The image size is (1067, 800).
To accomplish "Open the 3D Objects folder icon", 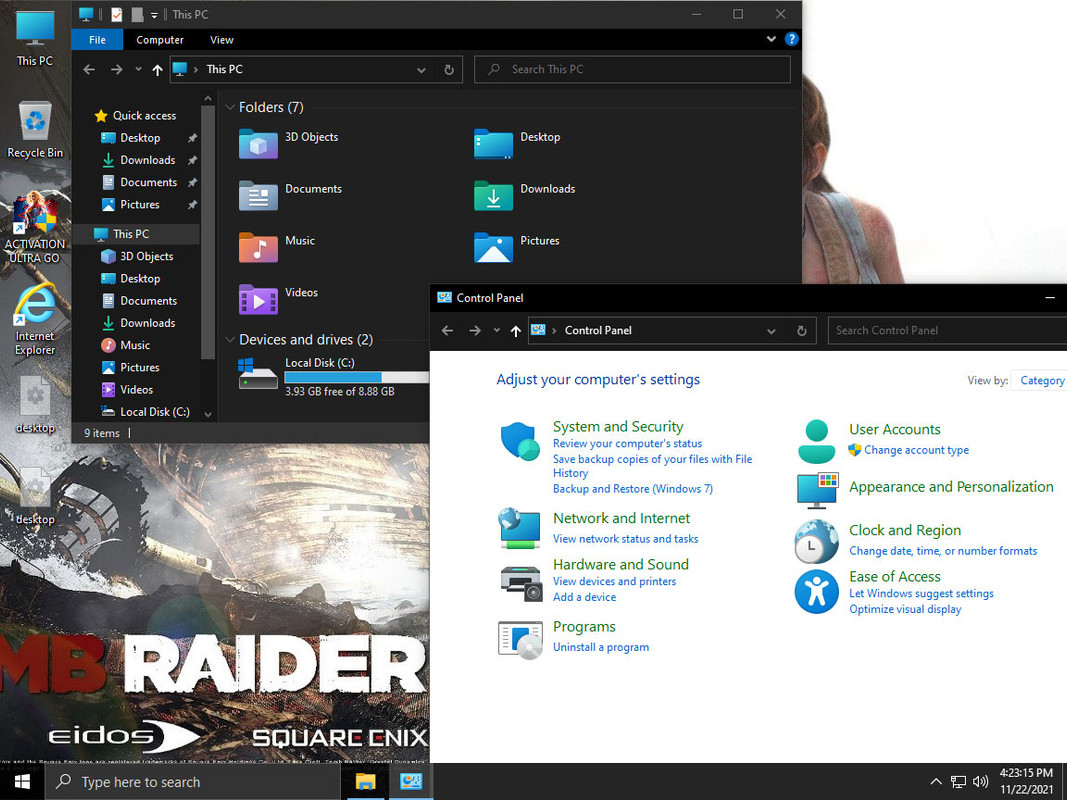I will [x=258, y=144].
